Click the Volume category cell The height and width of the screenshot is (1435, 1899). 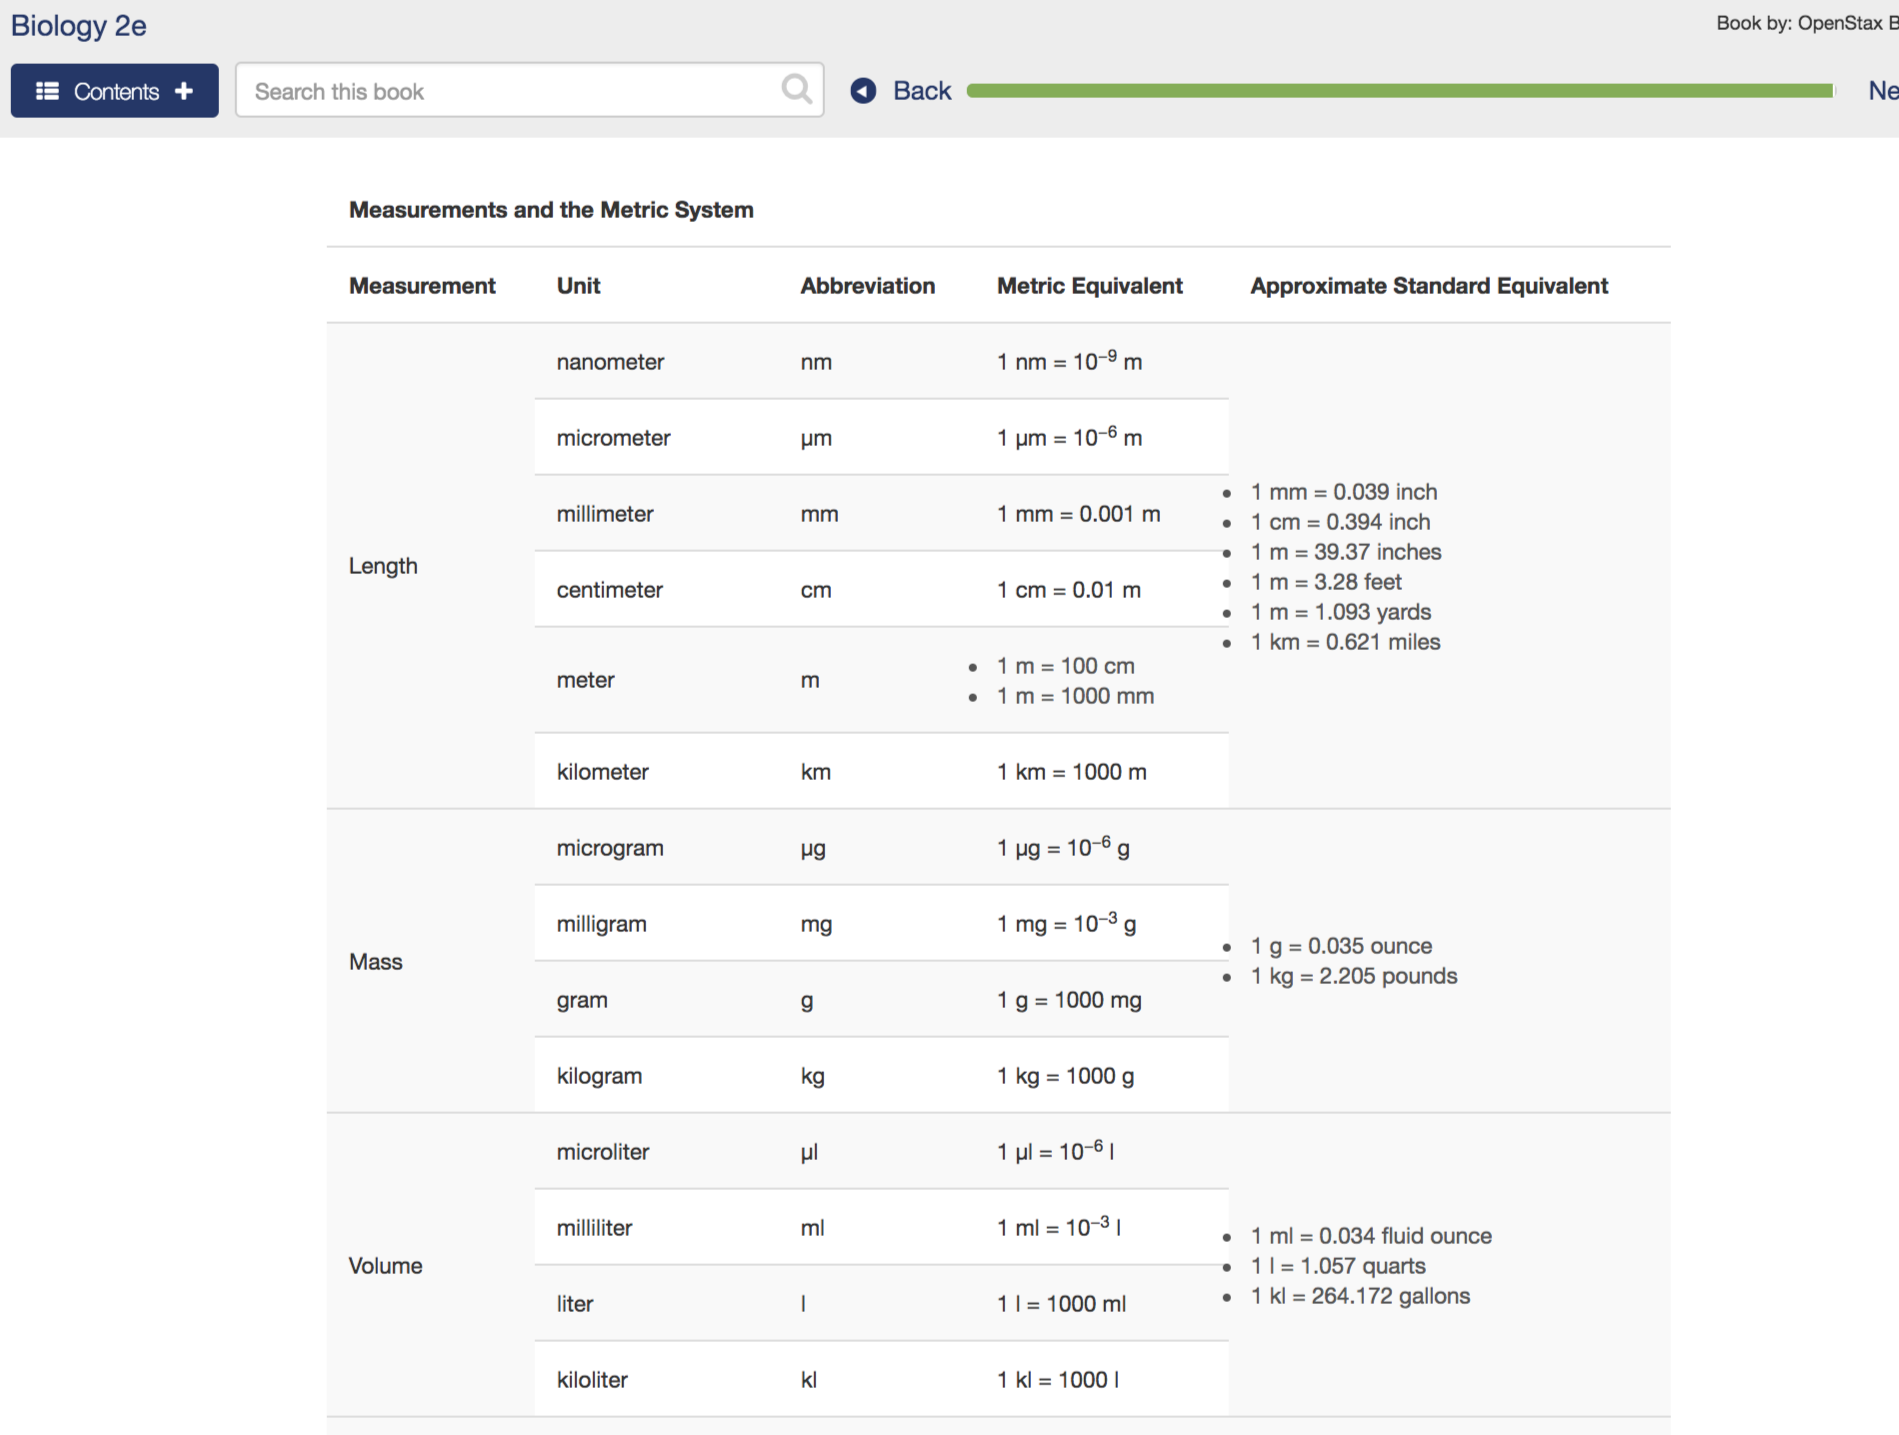click(x=386, y=1265)
